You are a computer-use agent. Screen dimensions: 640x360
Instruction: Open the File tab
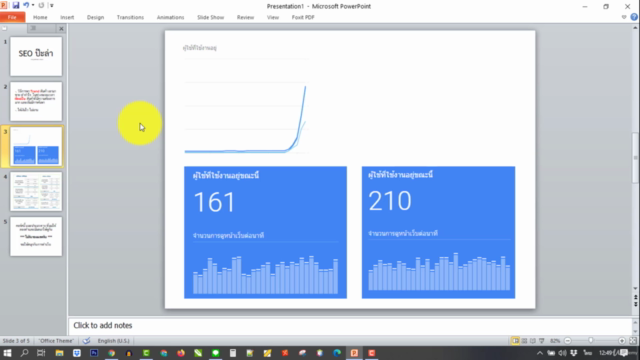pos(12,17)
